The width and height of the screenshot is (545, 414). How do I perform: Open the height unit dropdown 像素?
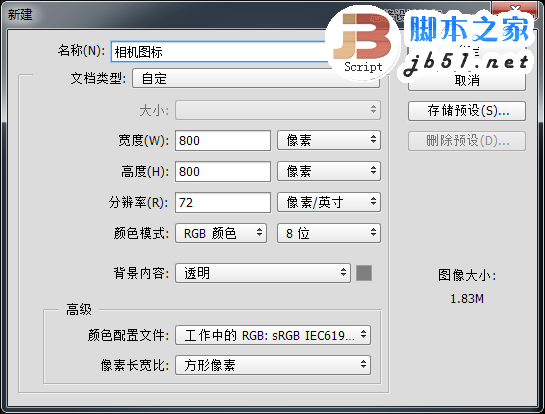[x=329, y=171]
